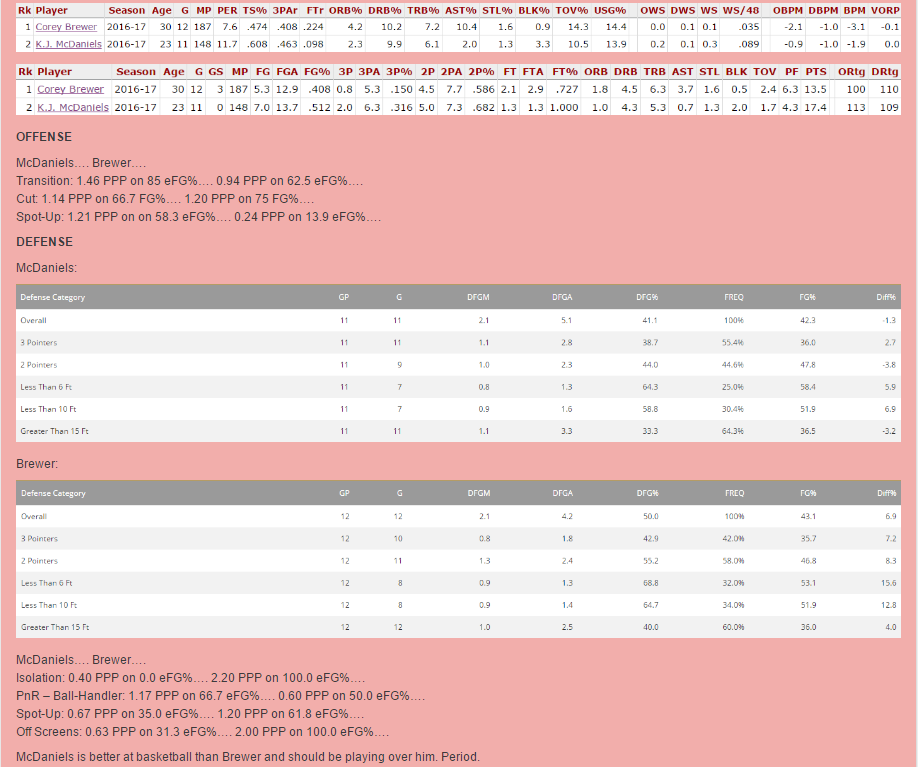Open Corey Brewer link in the FG/FGA table
The image size is (918, 767).
pos(70,89)
